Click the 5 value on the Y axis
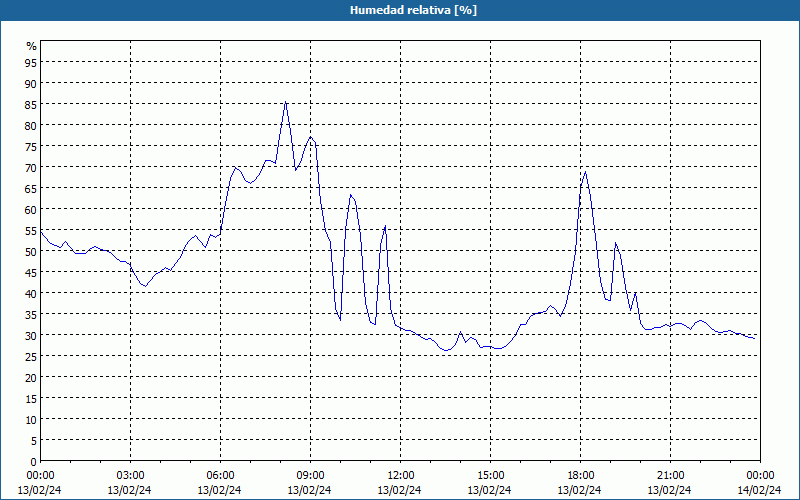Screen dimensions: 800x500 tap(34, 440)
